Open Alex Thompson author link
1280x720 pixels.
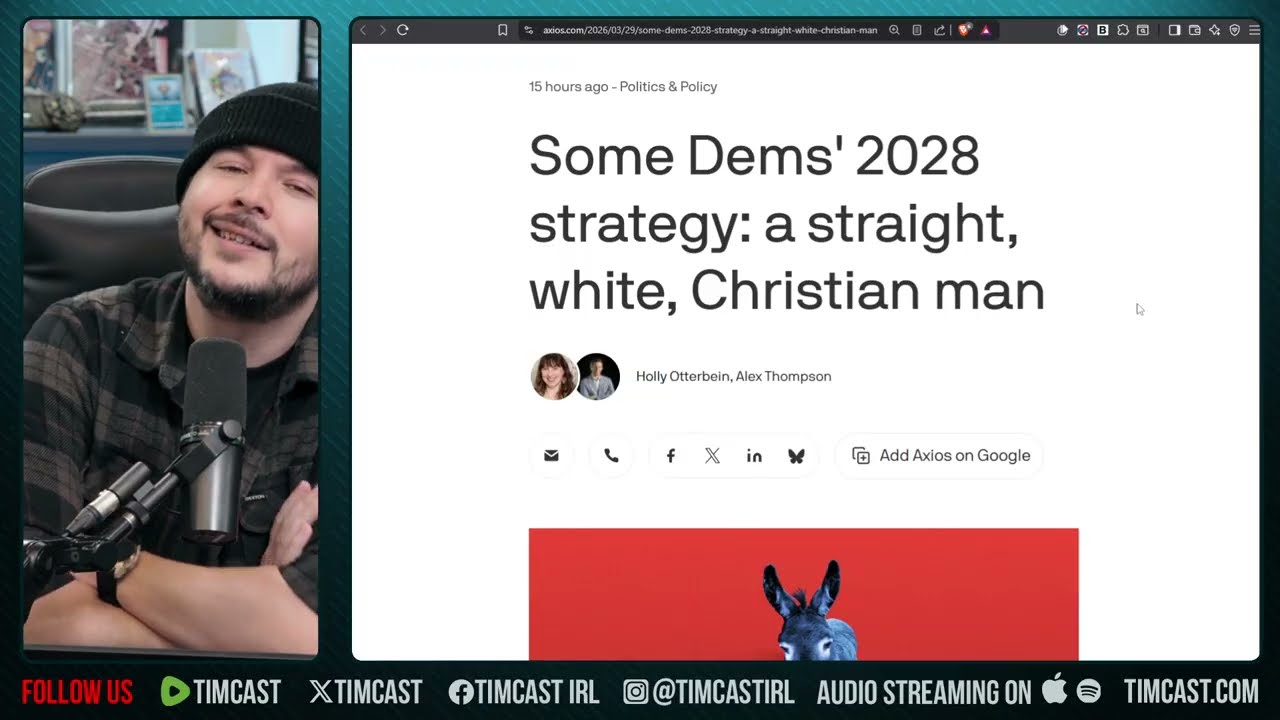pyautogui.click(x=783, y=377)
